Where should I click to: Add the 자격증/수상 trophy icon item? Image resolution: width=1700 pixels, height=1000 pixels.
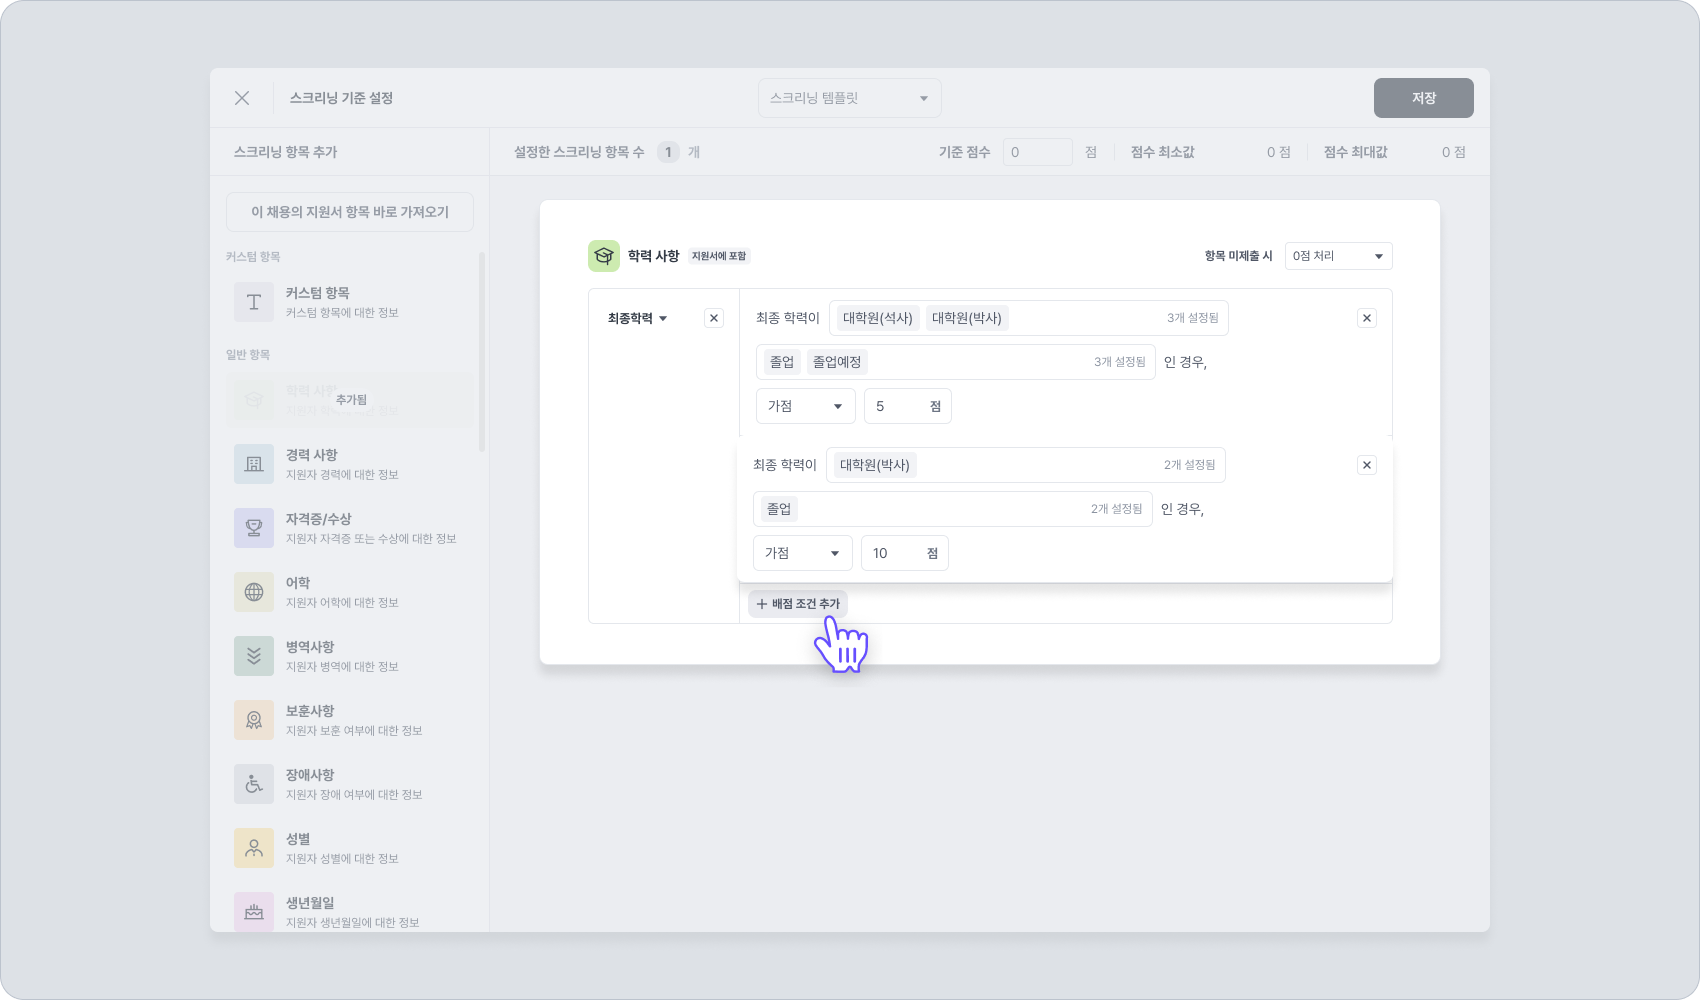pyautogui.click(x=254, y=528)
